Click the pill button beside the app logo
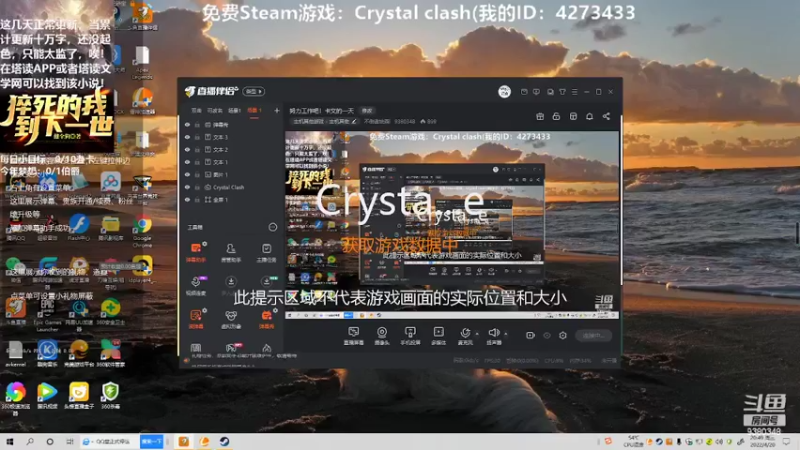Screen dimensions: 800x450 pyautogui.click(x=254, y=91)
